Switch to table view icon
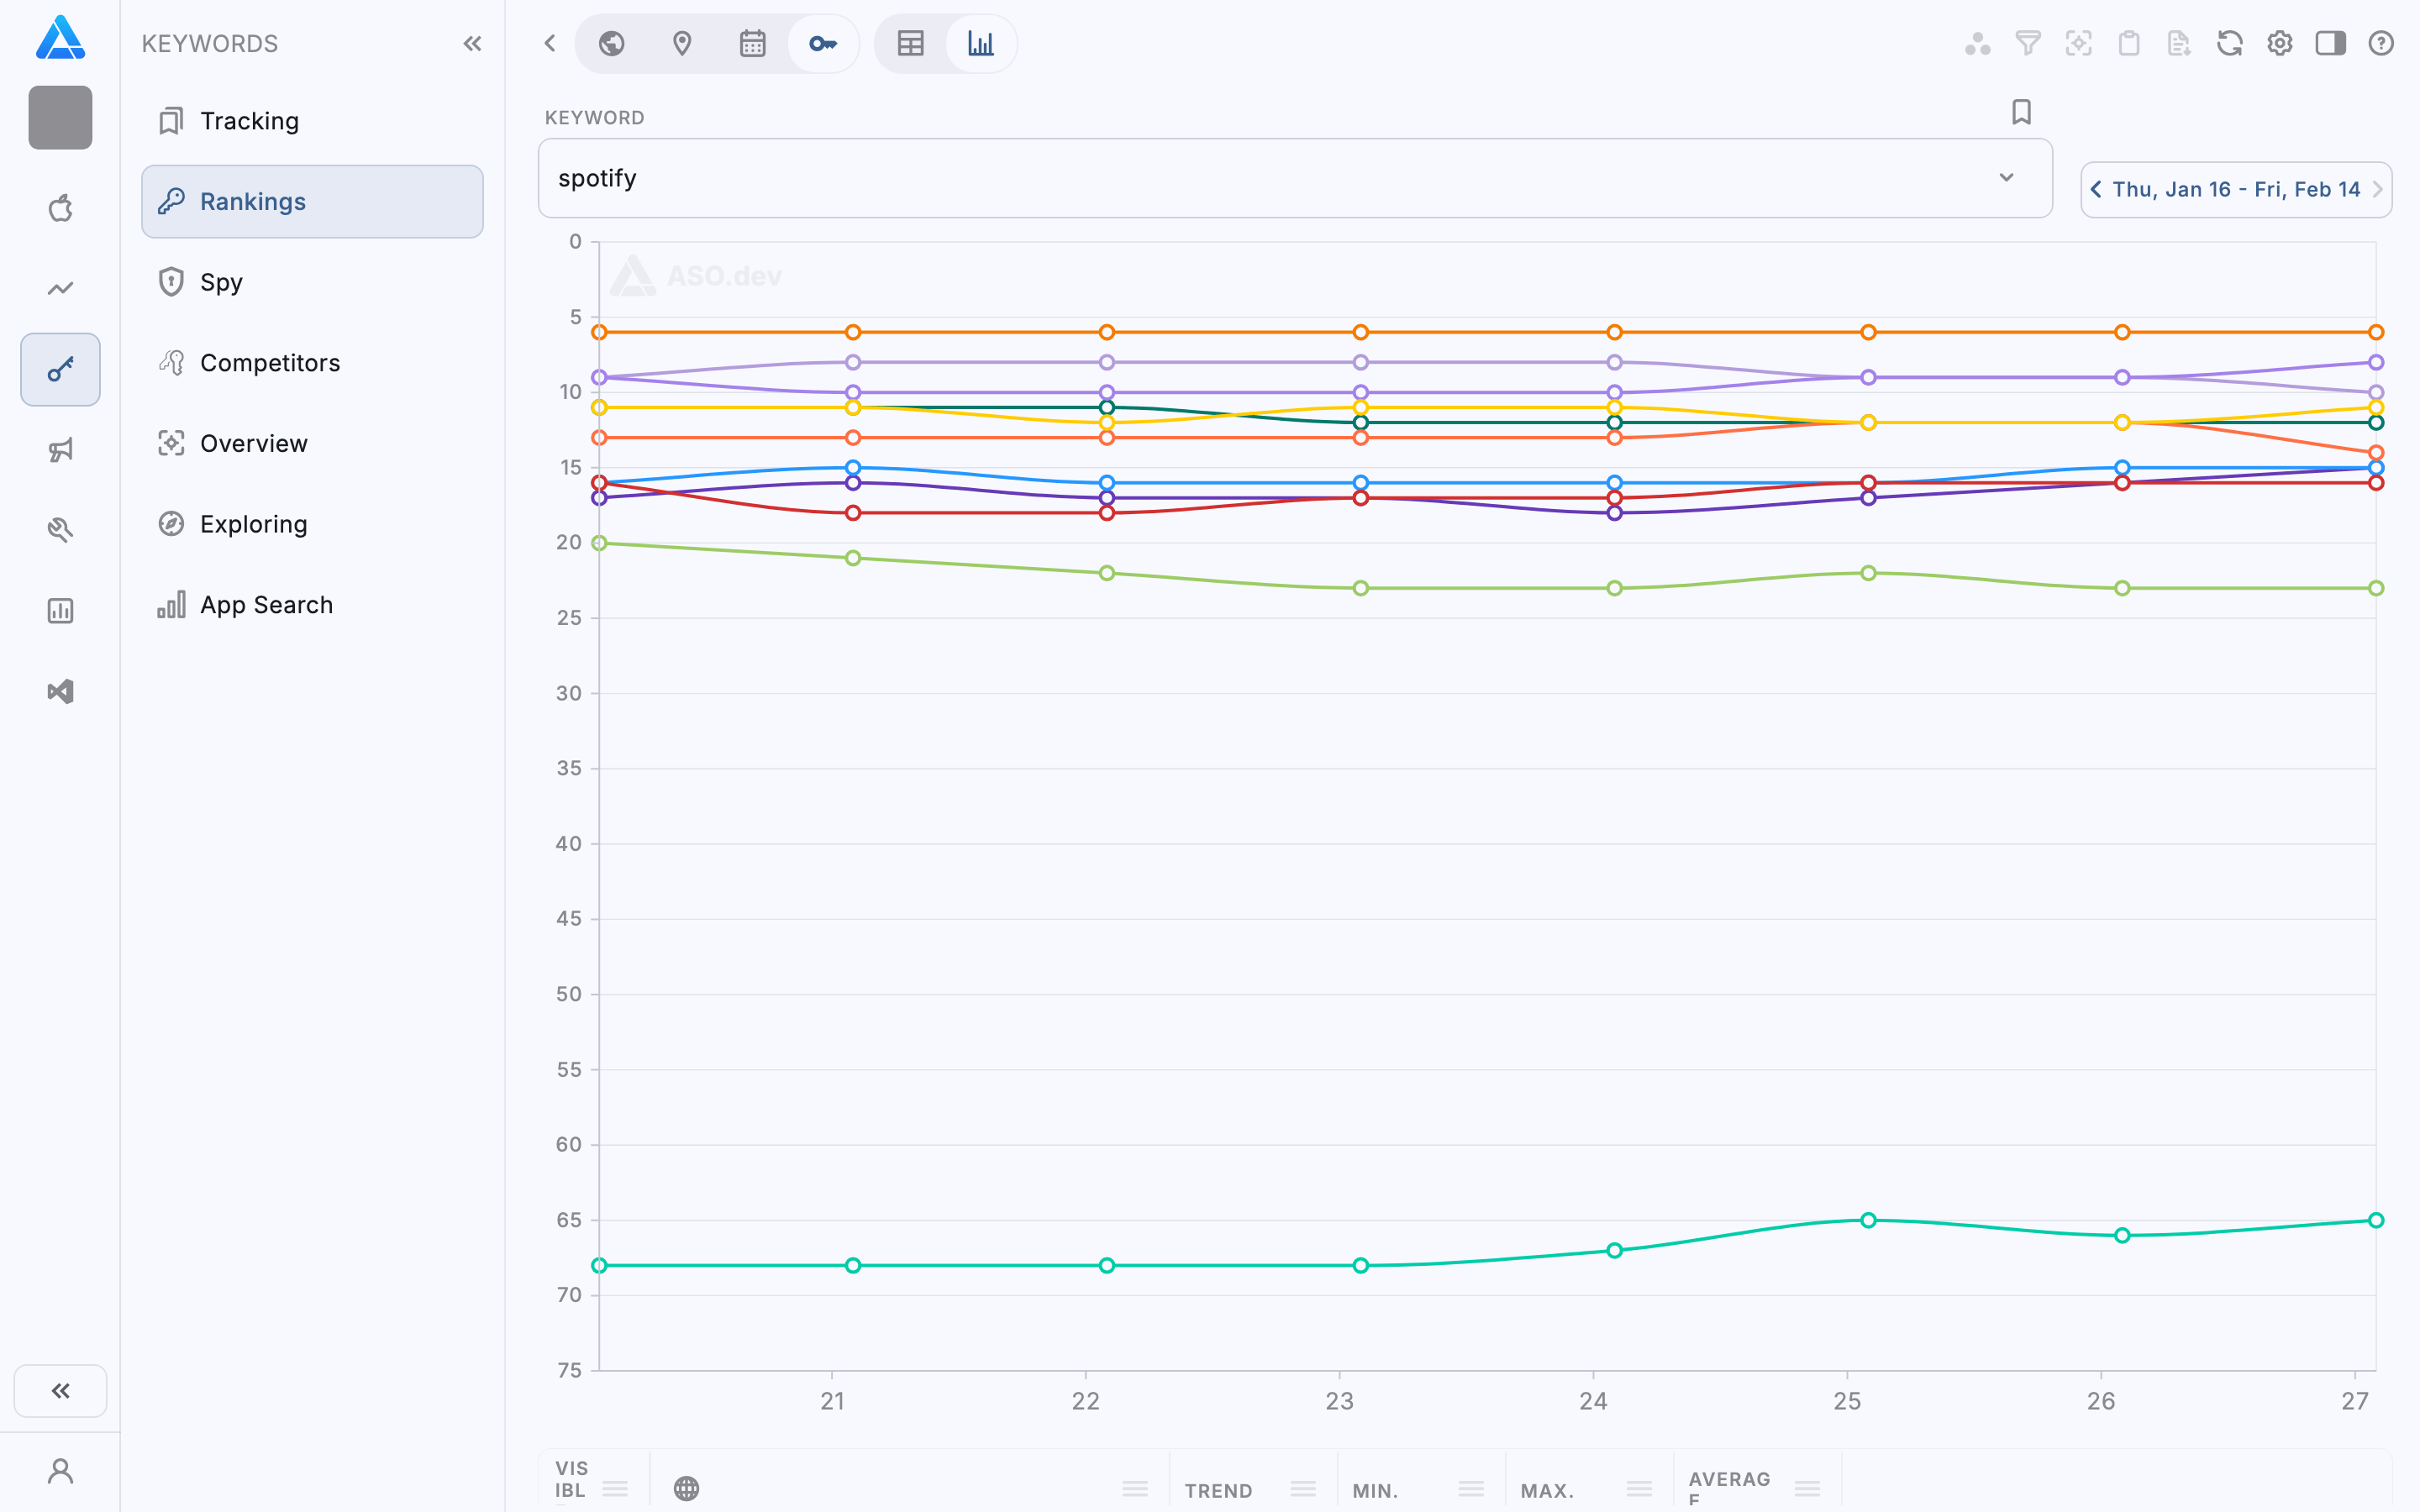2420x1512 pixels. (x=910, y=43)
